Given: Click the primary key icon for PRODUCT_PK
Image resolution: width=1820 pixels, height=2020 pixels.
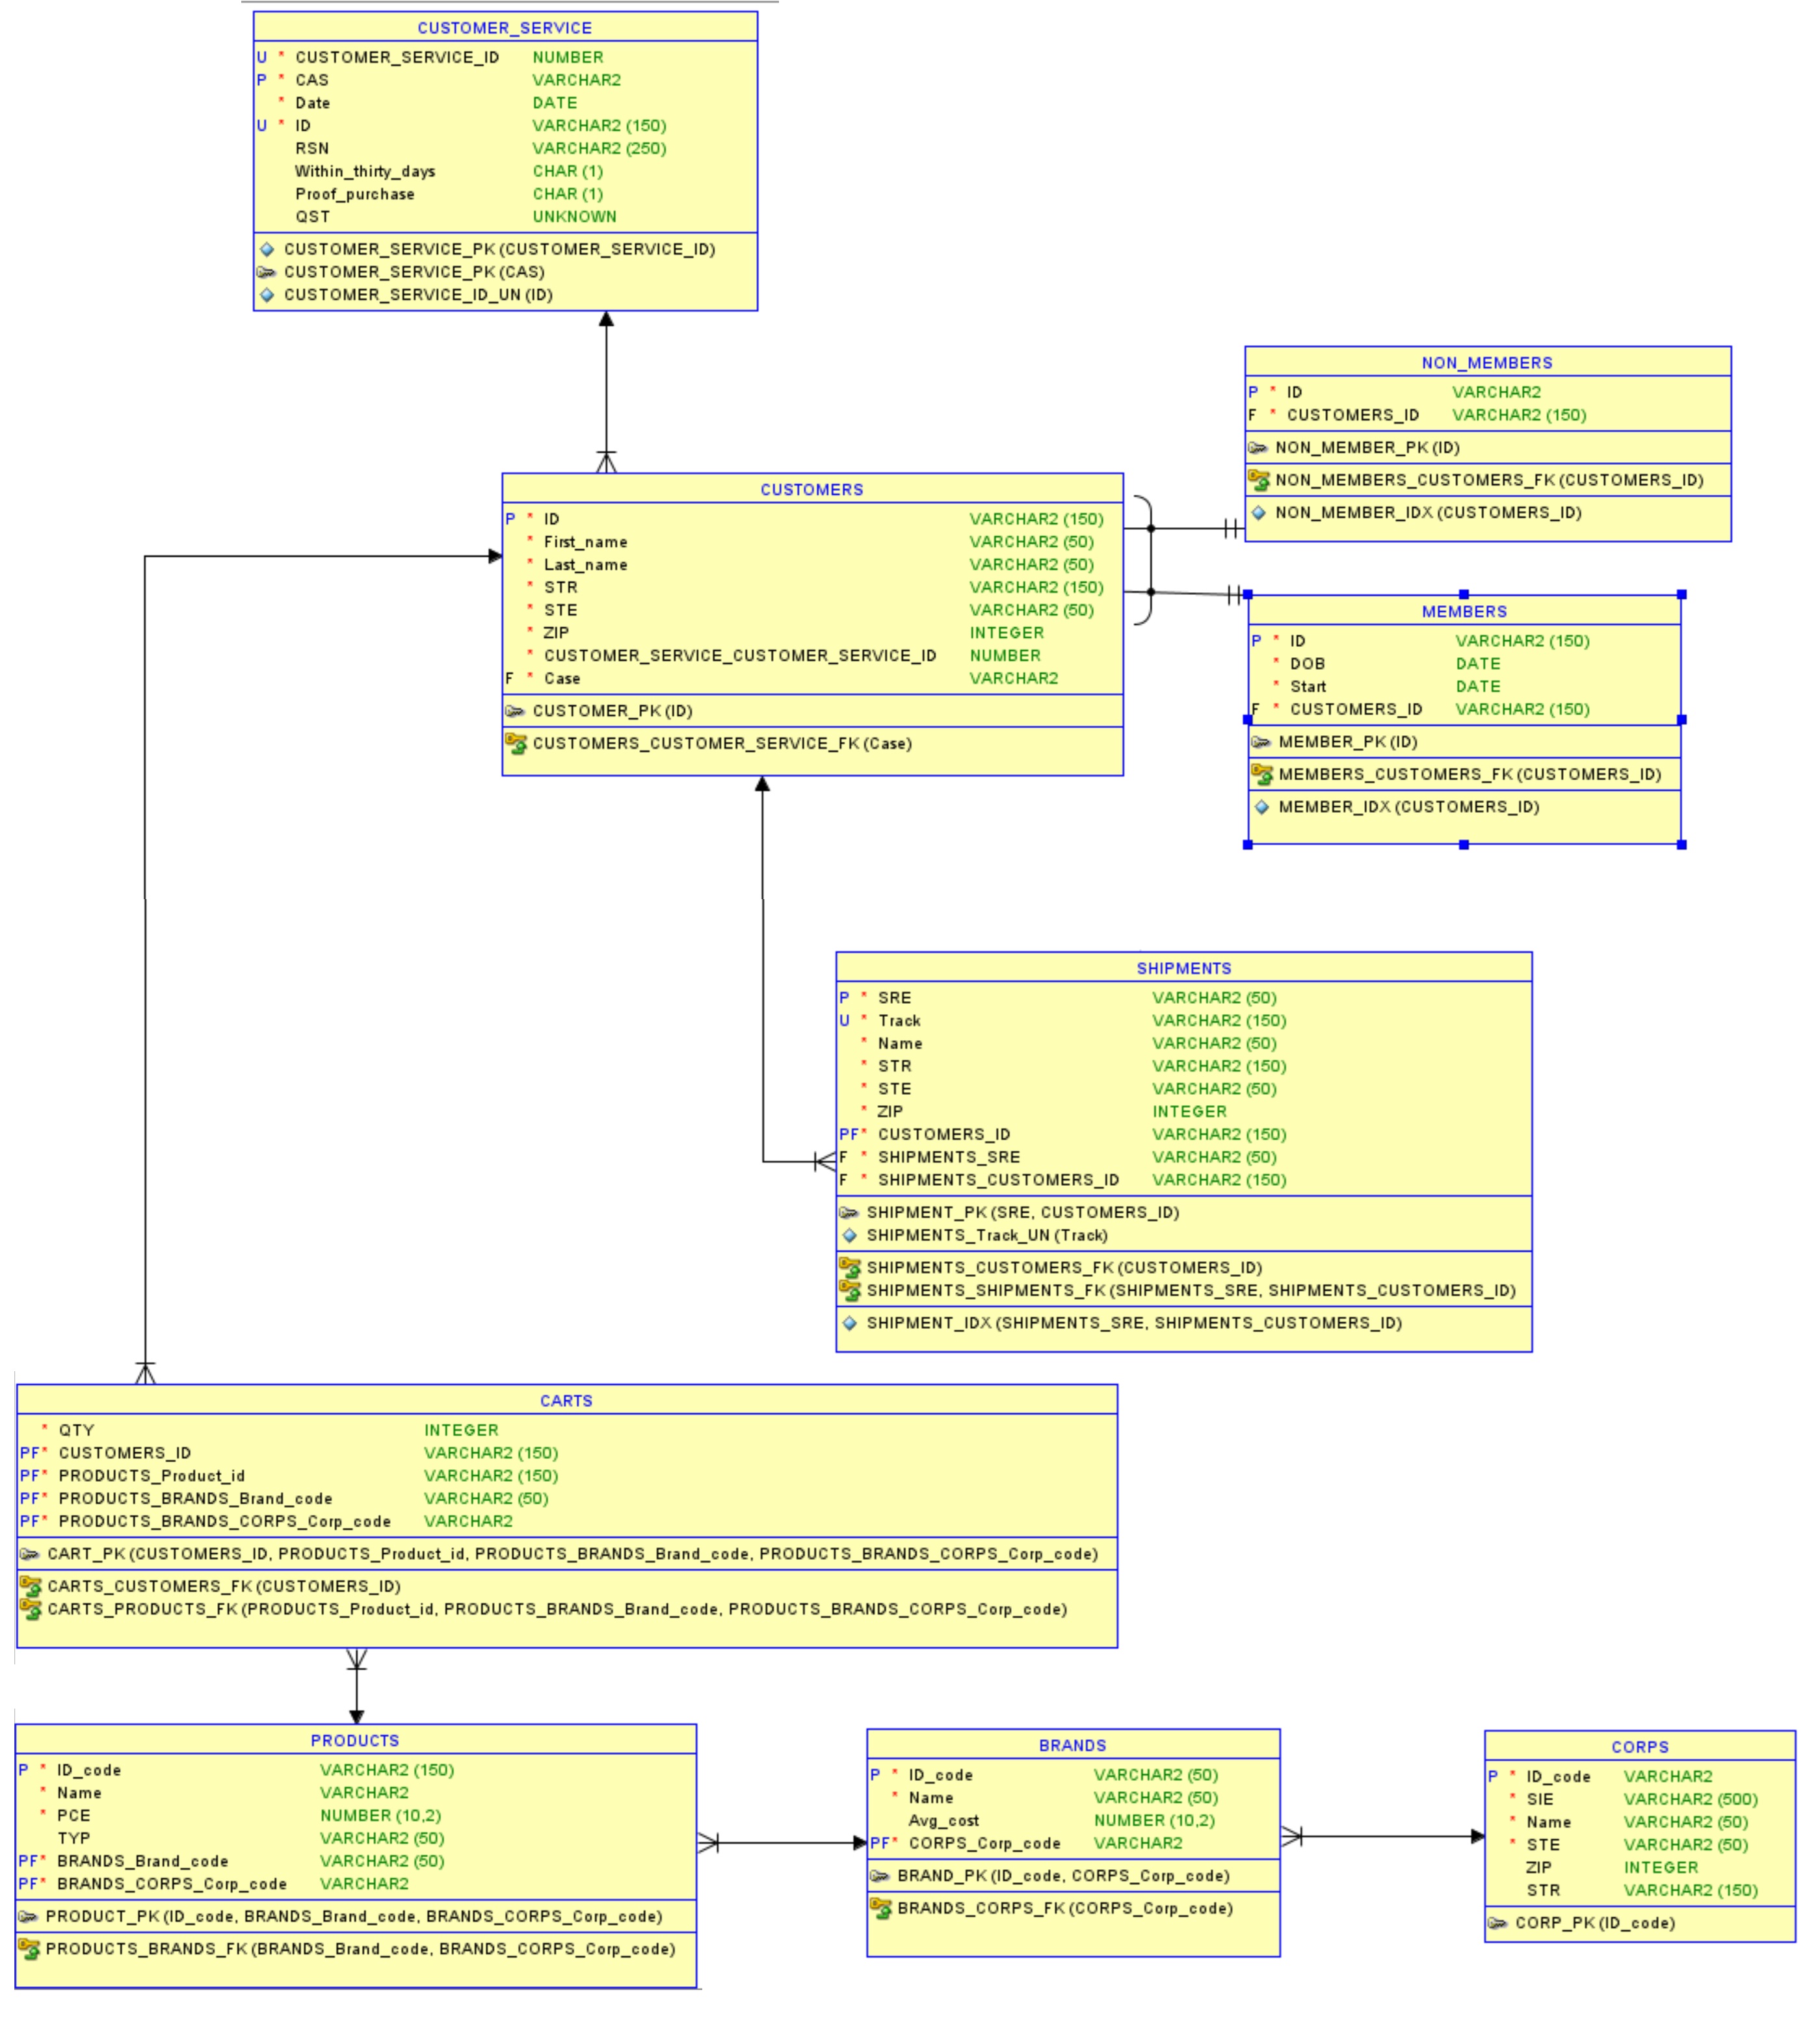Looking at the screenshot, I should point(28,1917).
